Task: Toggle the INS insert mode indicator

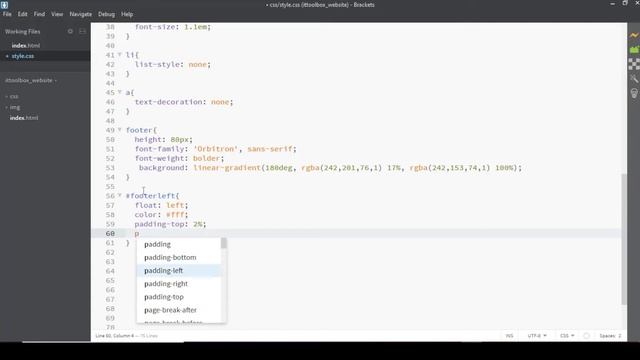Action: 509,336
